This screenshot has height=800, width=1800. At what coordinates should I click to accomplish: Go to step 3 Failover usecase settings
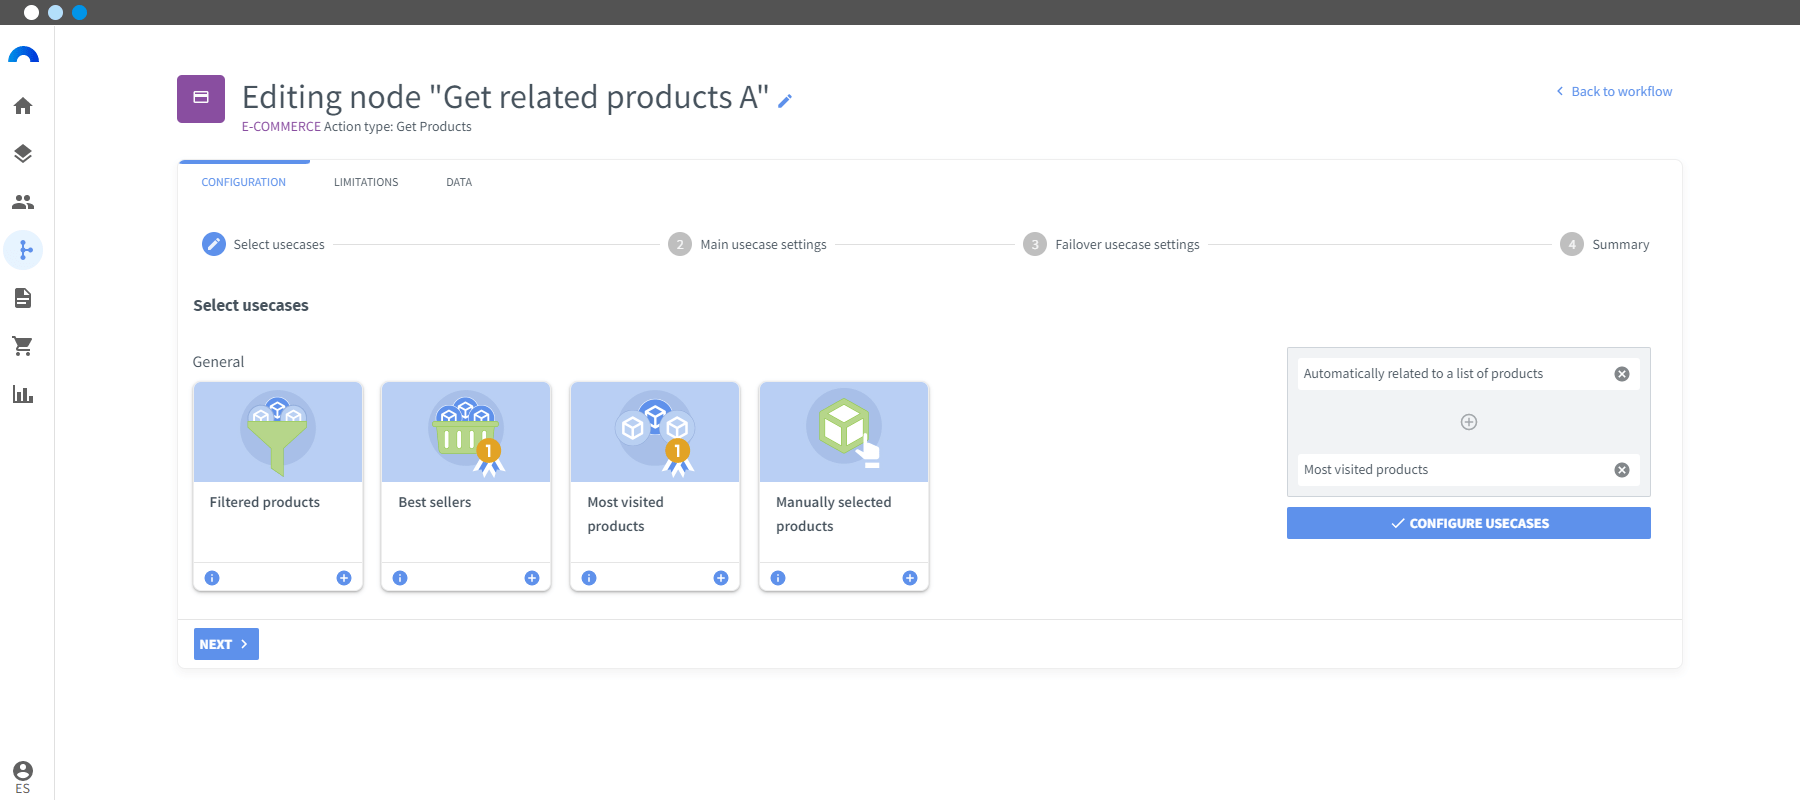pyautogui.click(x=1112, y=244)
